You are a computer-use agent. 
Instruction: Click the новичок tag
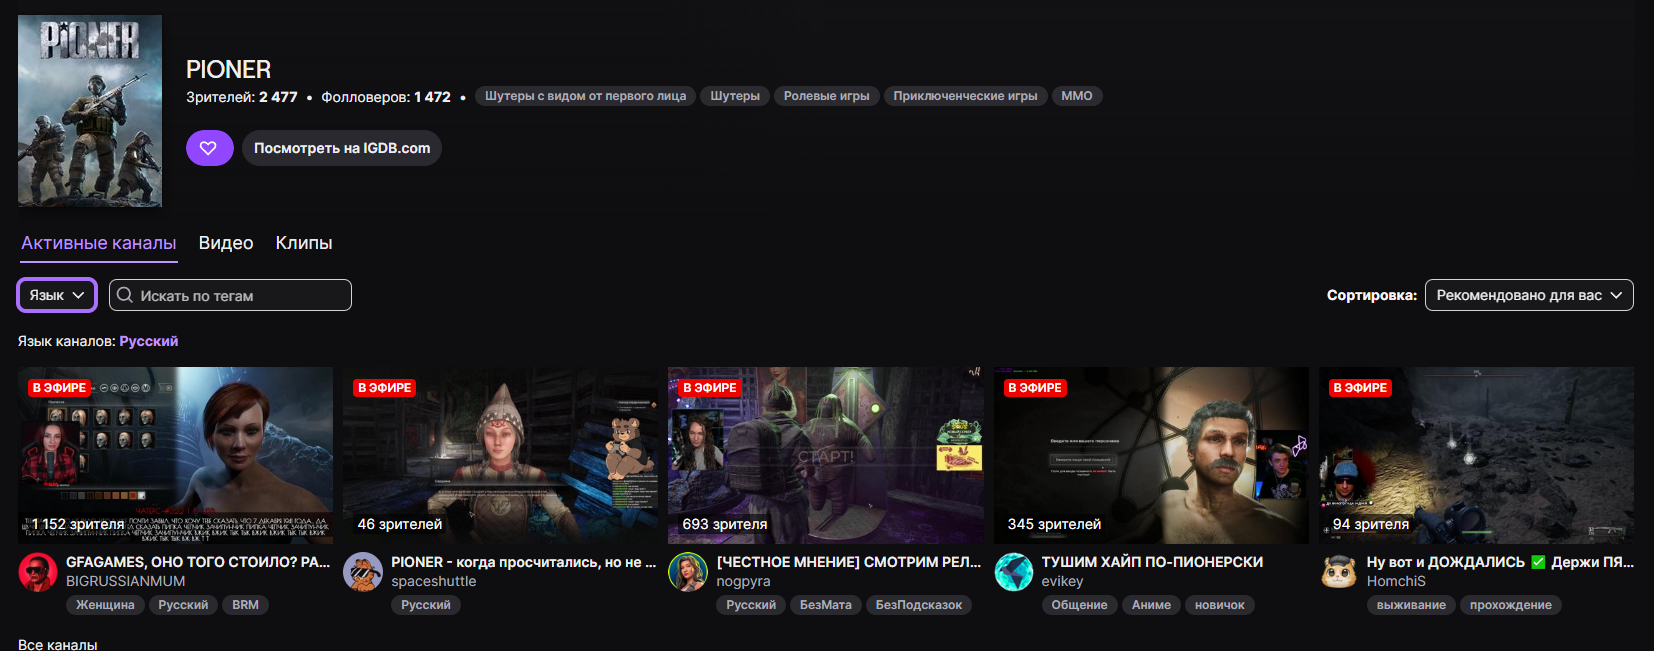pos(1220,605)
